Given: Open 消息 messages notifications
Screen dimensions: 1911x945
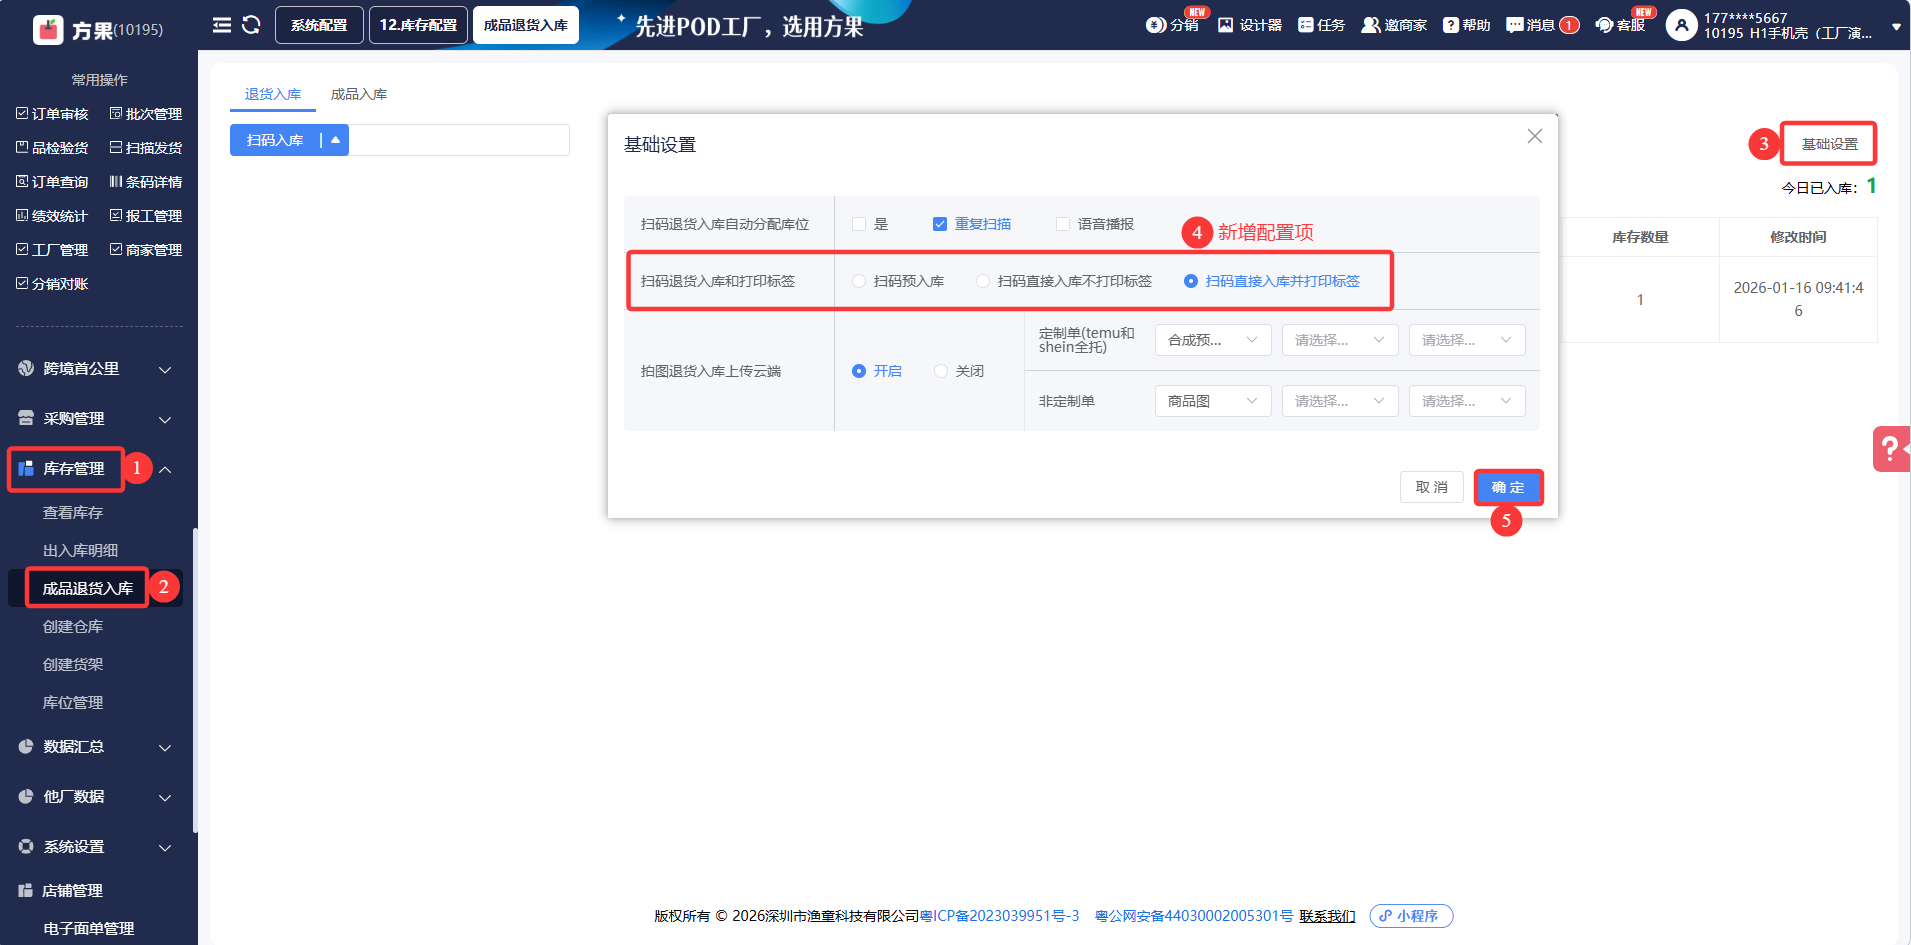Looking at the screenshot, I should [x=1542, y=25].
